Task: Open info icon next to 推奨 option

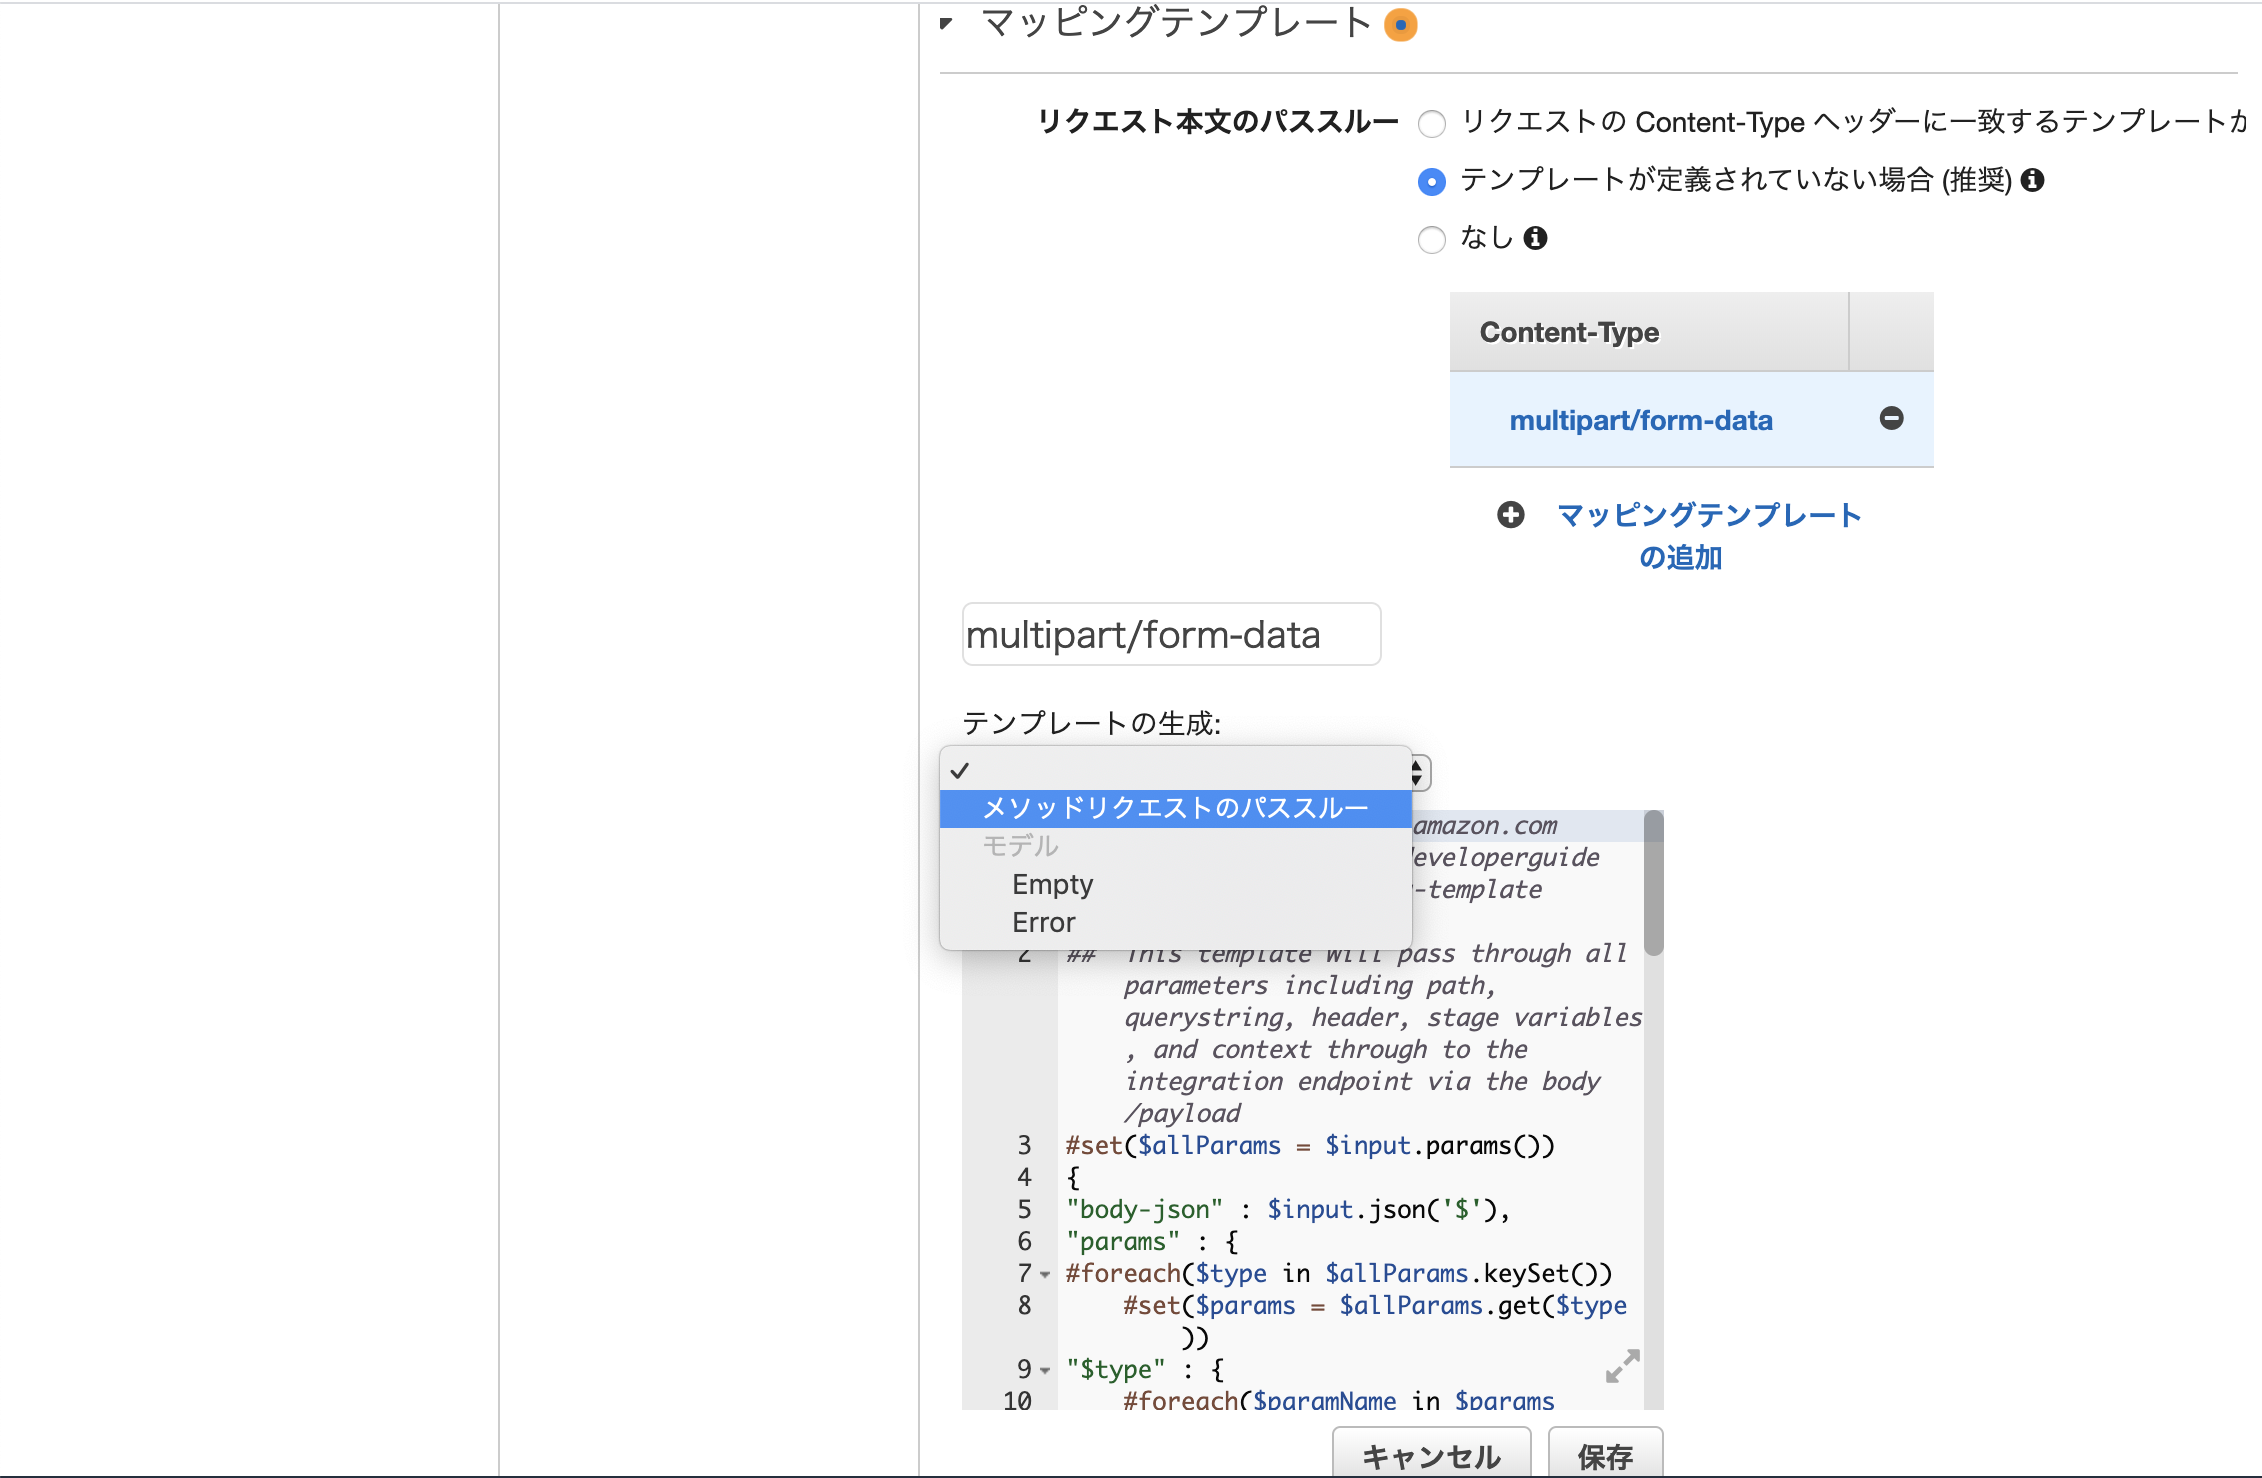Action: pos(2032,180)
